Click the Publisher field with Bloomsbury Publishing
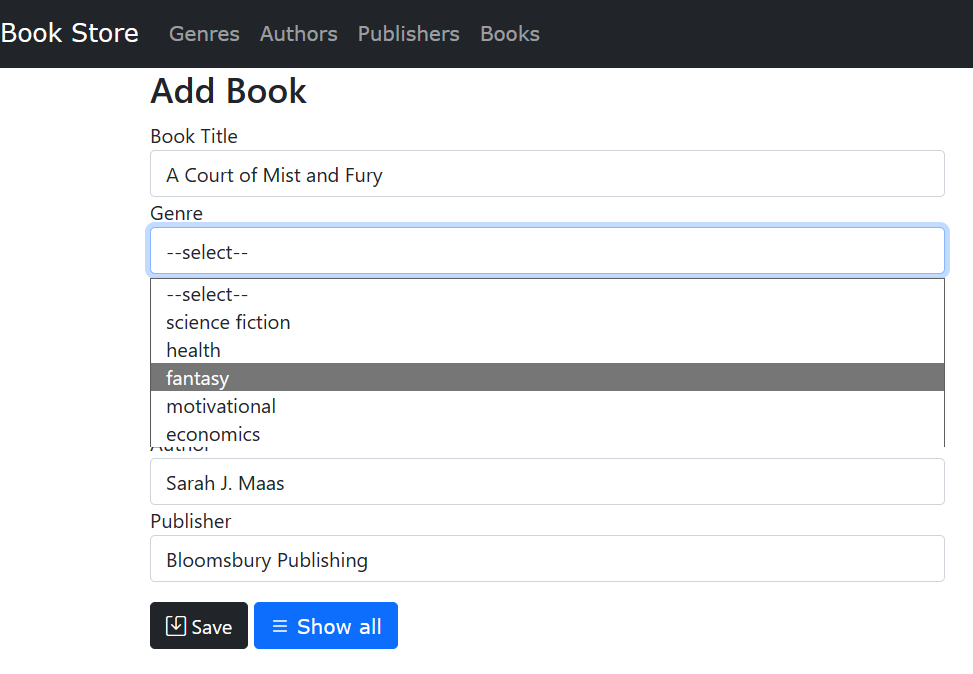973x674 pixels. 547,559
